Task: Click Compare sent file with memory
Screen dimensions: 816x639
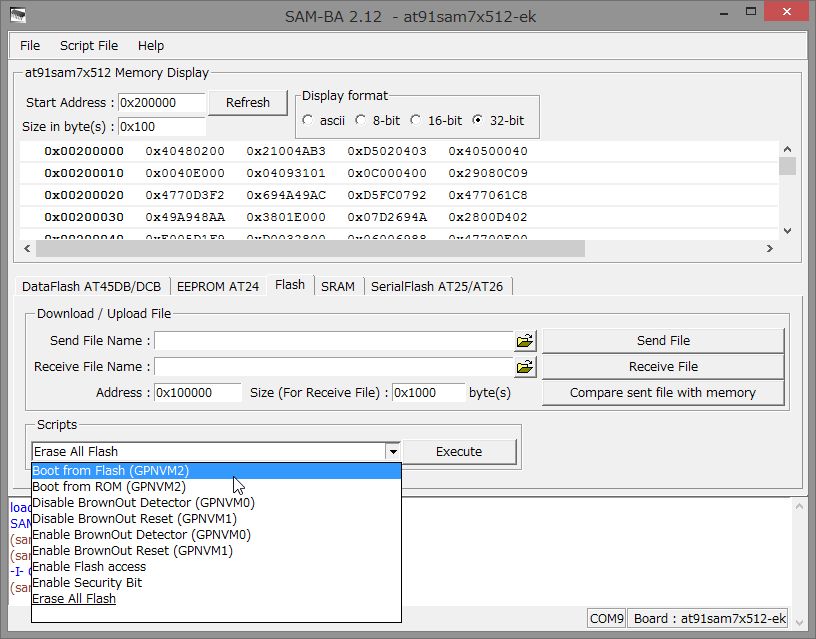Action: click(x=664, y=393)
